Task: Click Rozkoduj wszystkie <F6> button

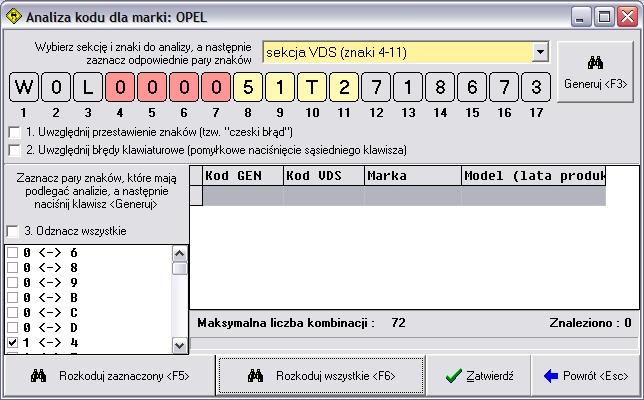Action: [x=321, y=376]
